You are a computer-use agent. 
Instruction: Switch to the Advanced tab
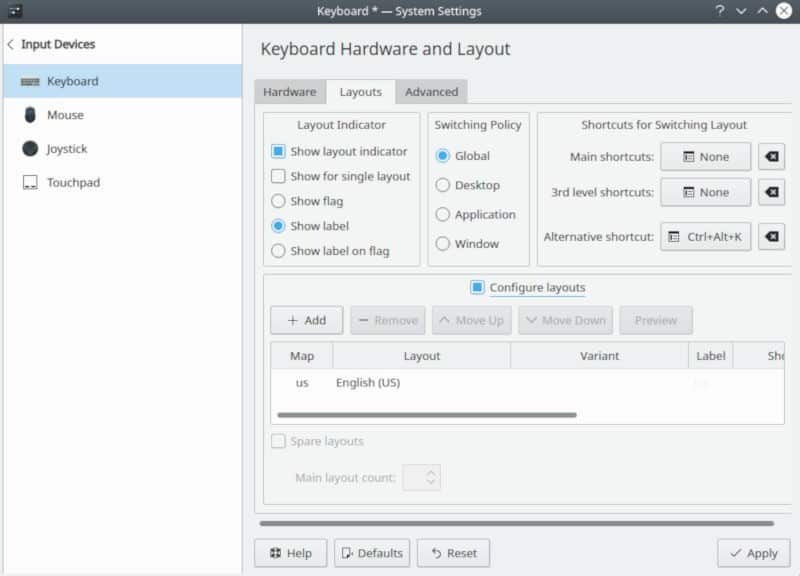[x=431, y=92]
